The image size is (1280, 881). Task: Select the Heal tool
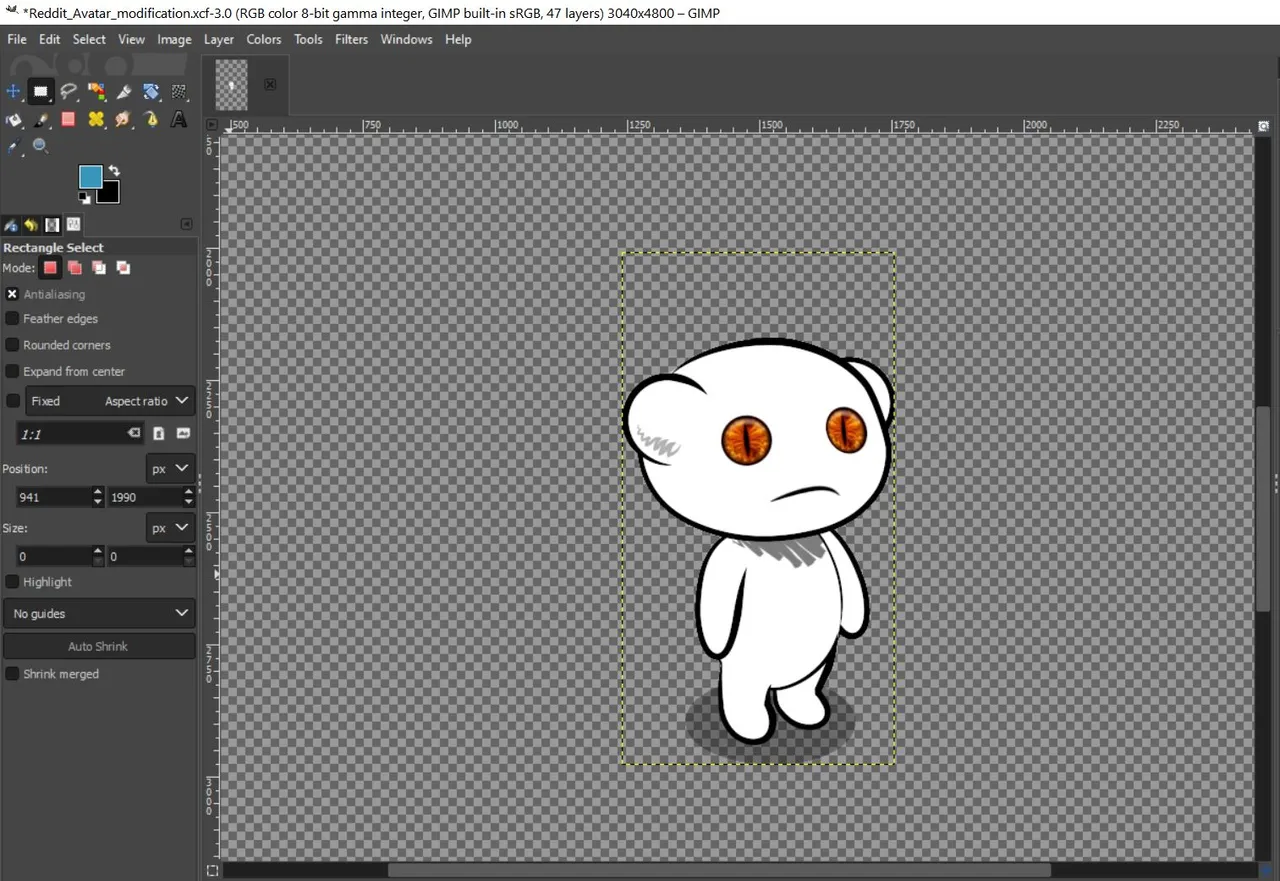pyautogui.click(x=96, y=120)
